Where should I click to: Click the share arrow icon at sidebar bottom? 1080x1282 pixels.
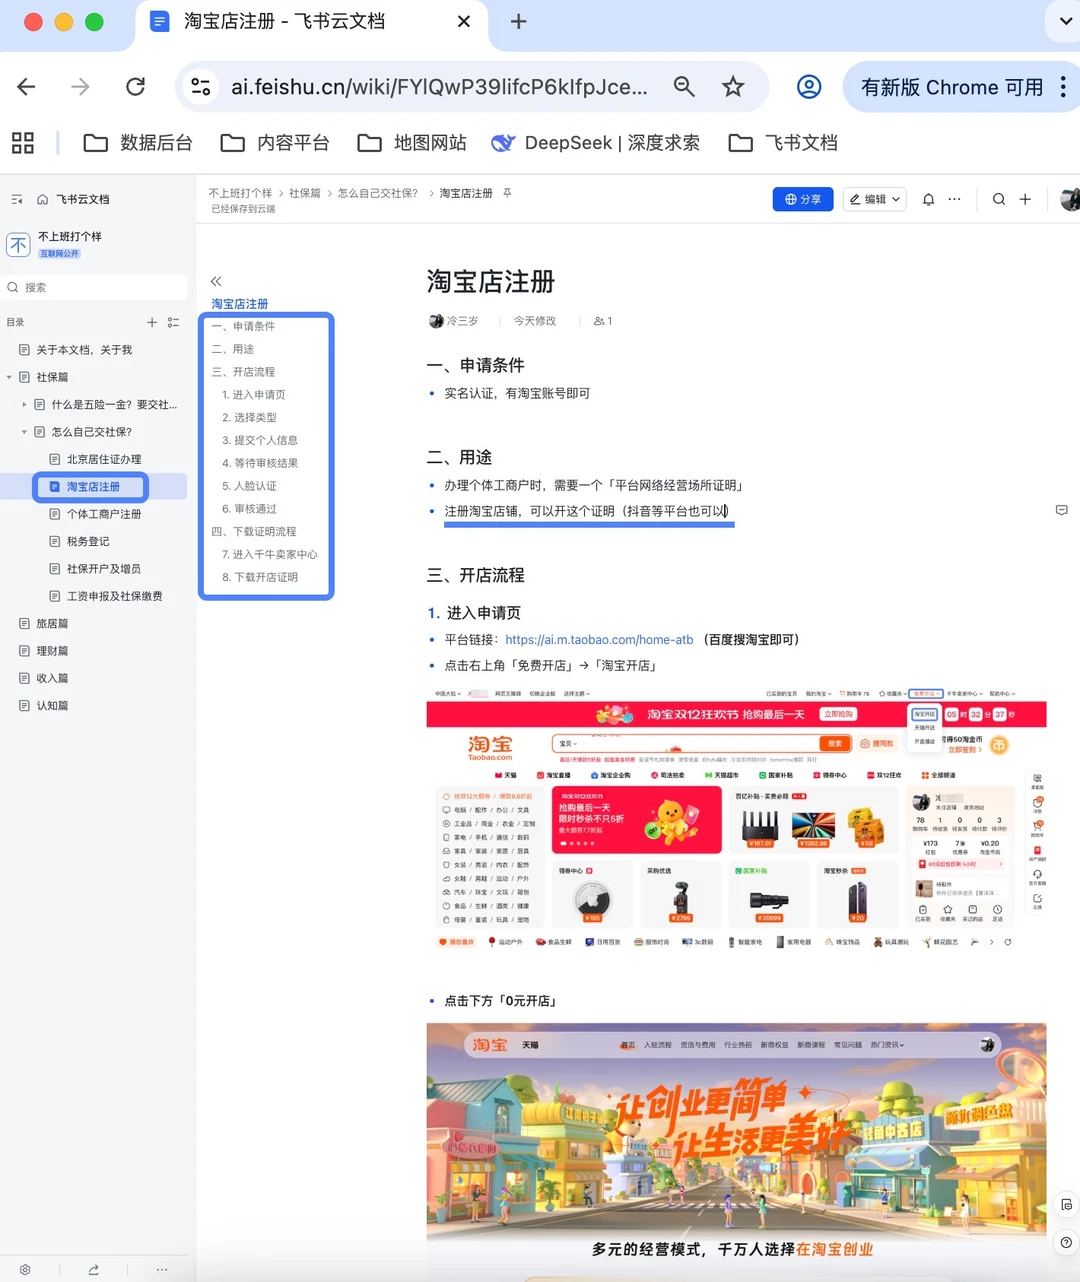(93, 1269)
